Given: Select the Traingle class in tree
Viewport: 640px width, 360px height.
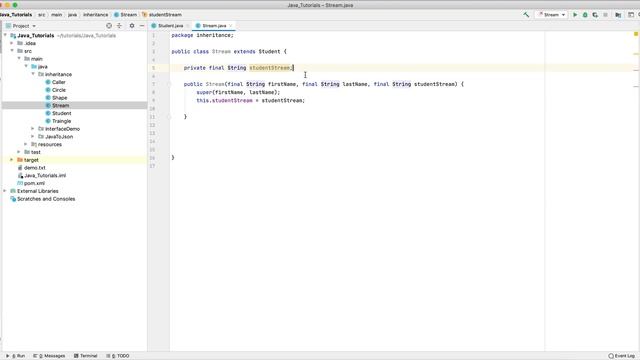Looking at the screenshot, I should point(61,121).
